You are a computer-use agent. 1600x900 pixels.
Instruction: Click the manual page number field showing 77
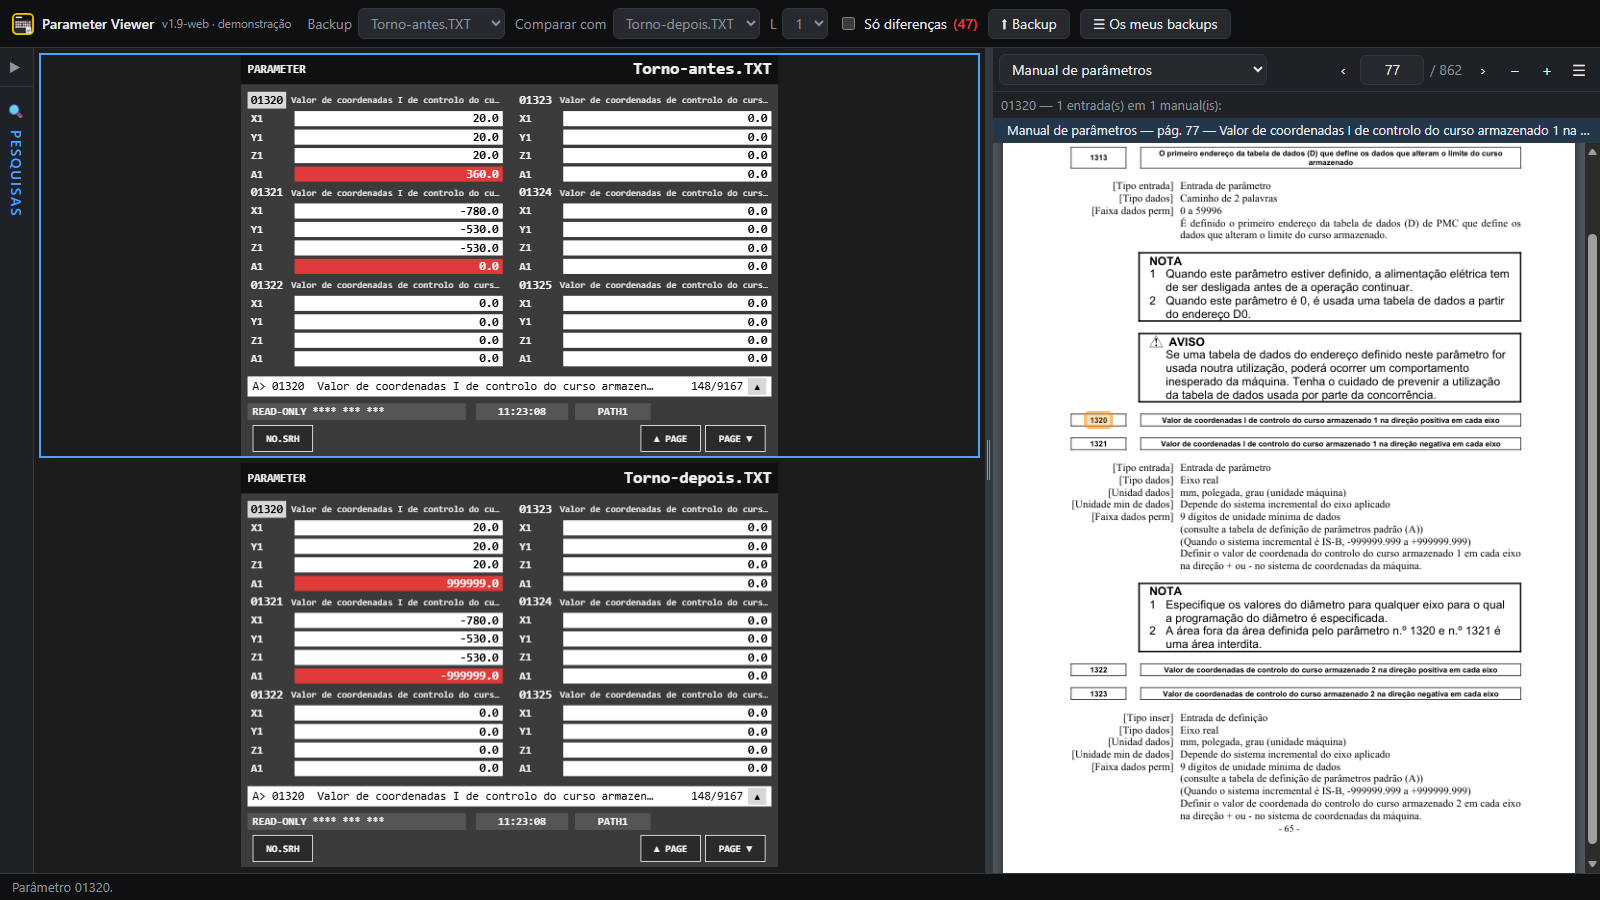(x=1392, y=70)
